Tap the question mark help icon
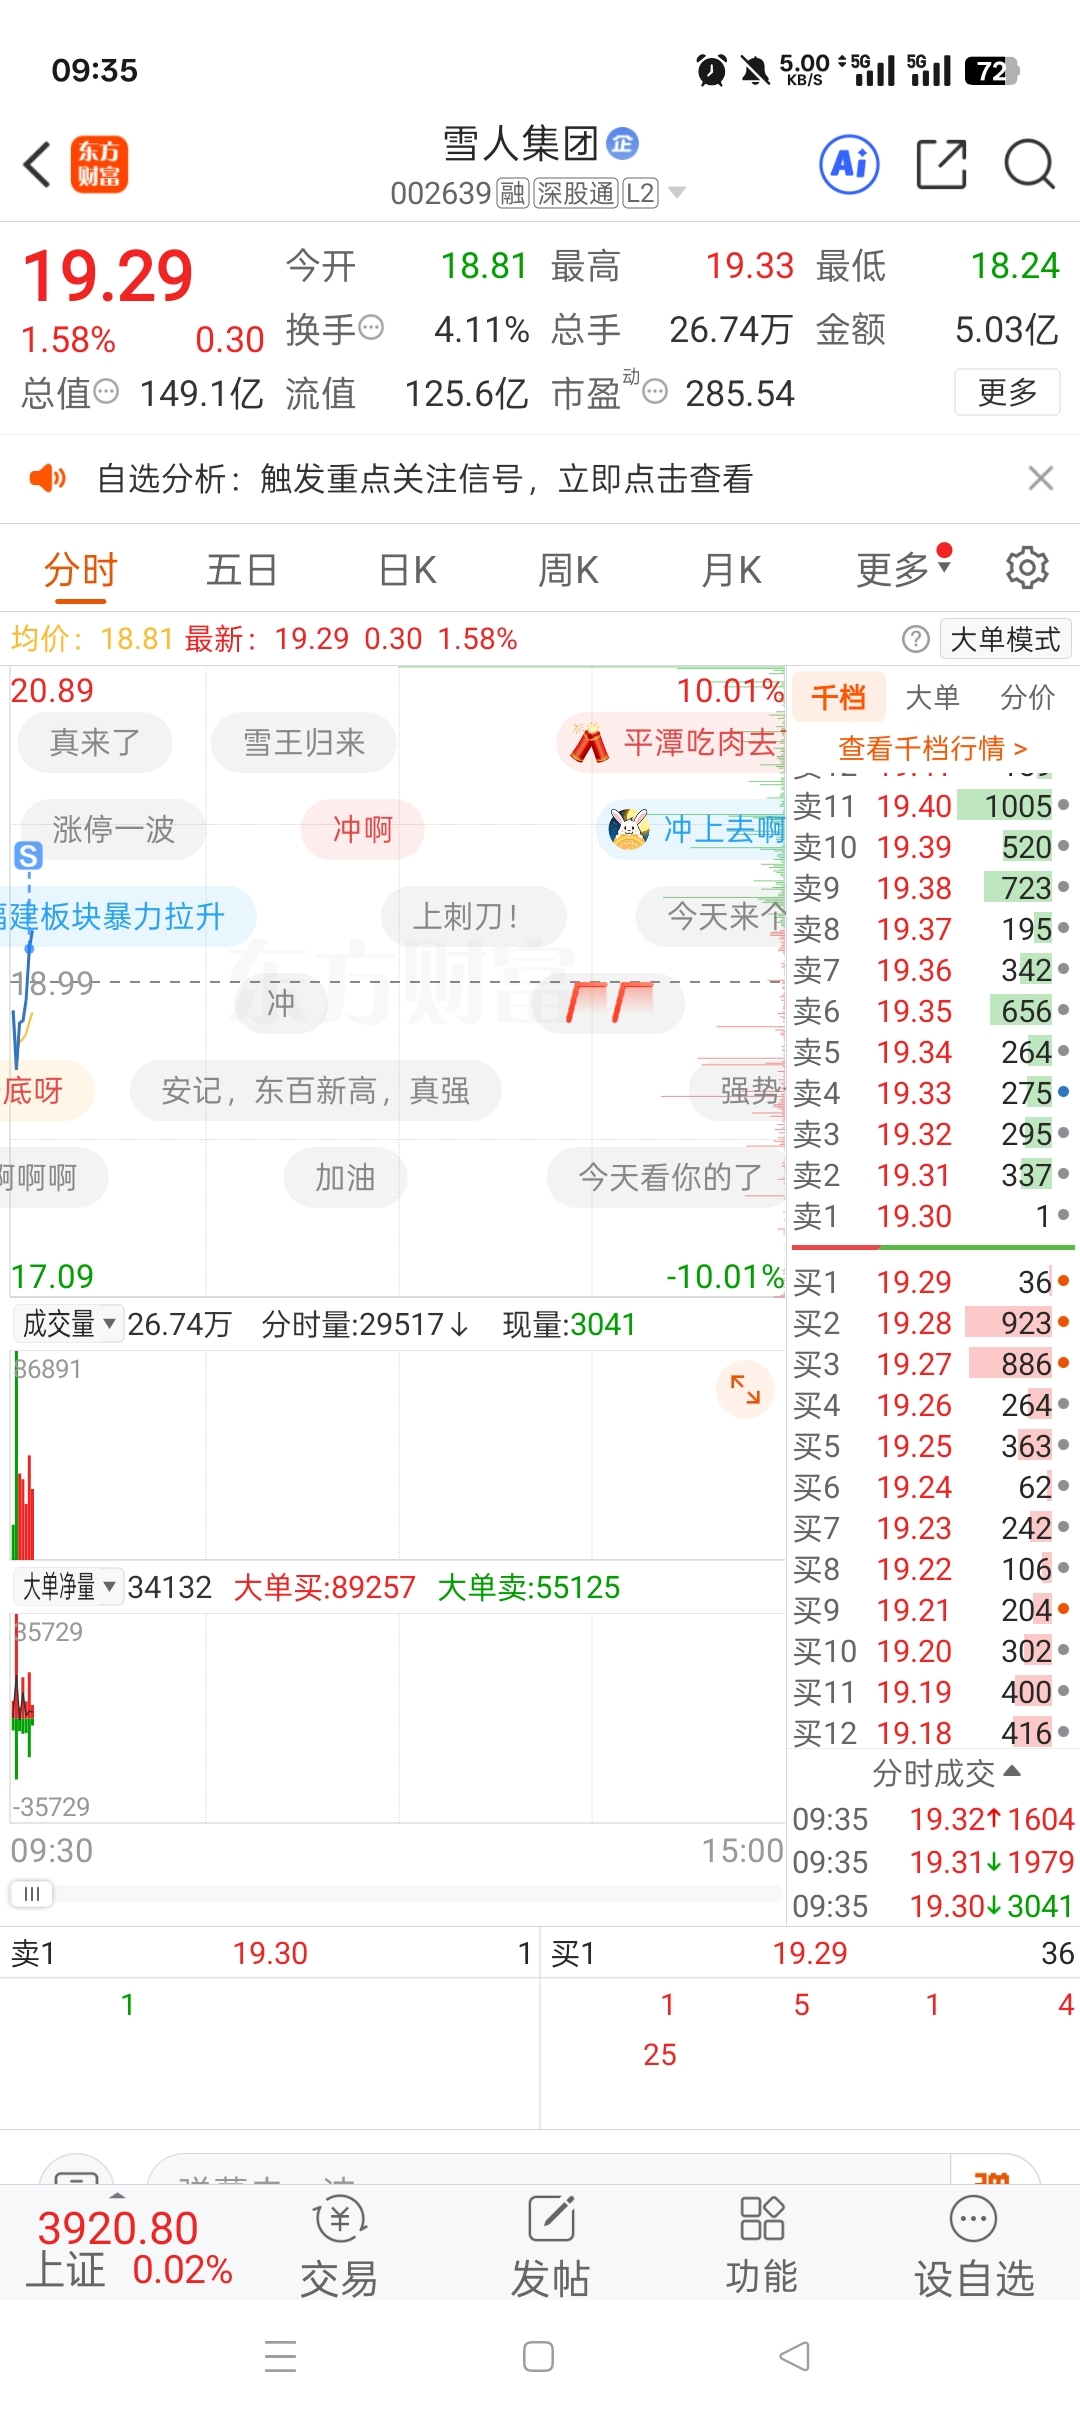This screenshot has width=1080, height=2412. 915,639
